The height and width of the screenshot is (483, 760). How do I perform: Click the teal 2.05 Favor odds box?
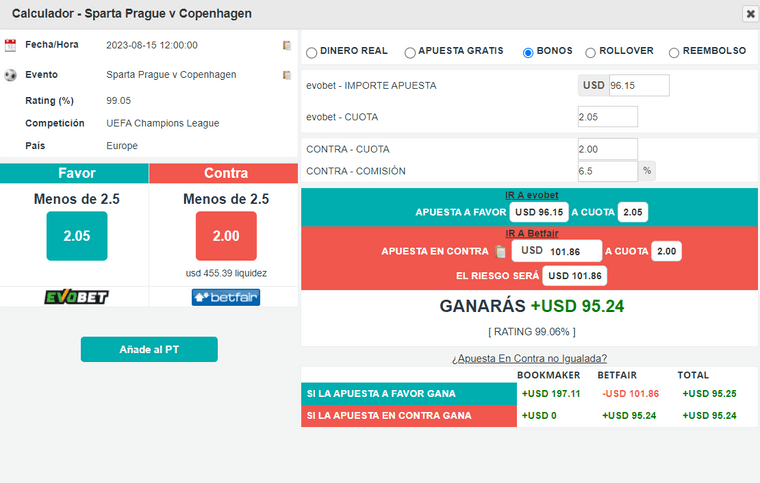(76, 236)
